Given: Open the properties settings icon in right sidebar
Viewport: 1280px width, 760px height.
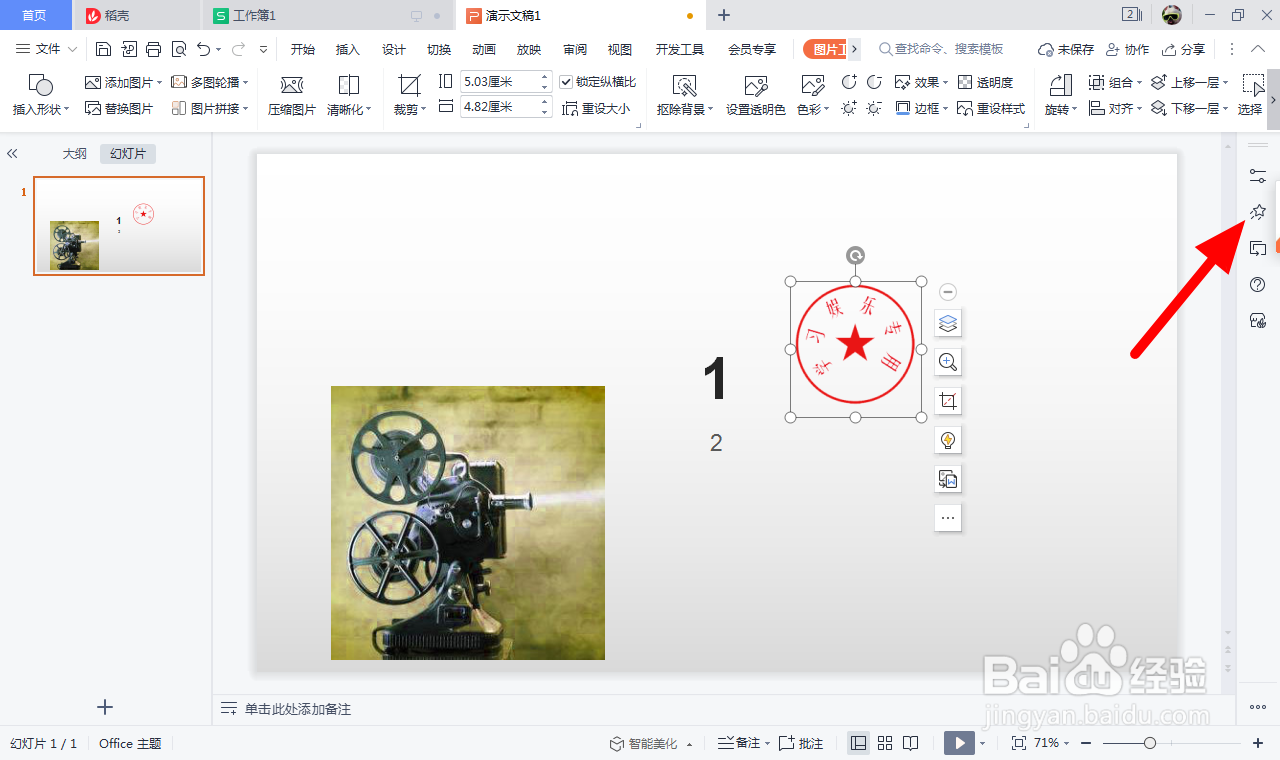Looking at the screenshot, I should pyautogui.click(x=1258, y=176).
